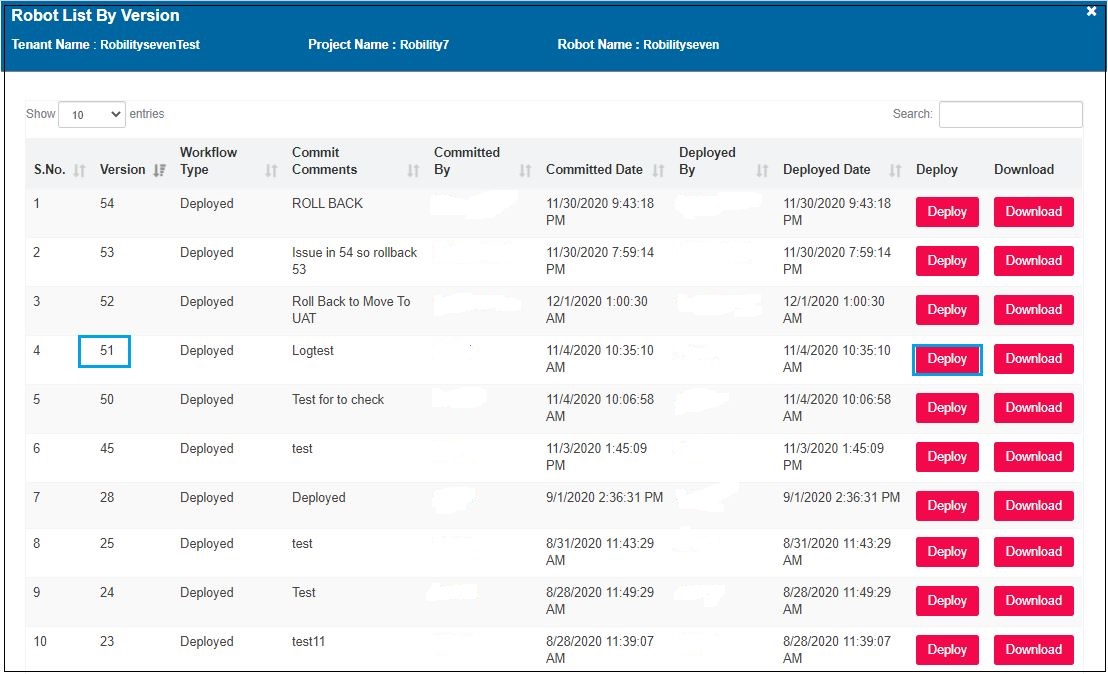Click Workflow Type sort arrows
1108x674 pixels.
(x=271, y=171)
